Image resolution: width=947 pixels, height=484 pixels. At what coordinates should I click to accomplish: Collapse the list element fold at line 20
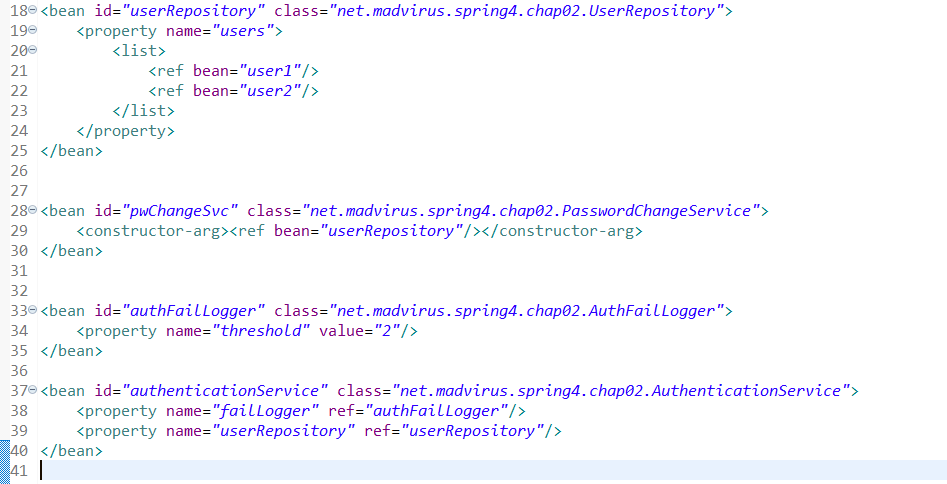[33, 50]
